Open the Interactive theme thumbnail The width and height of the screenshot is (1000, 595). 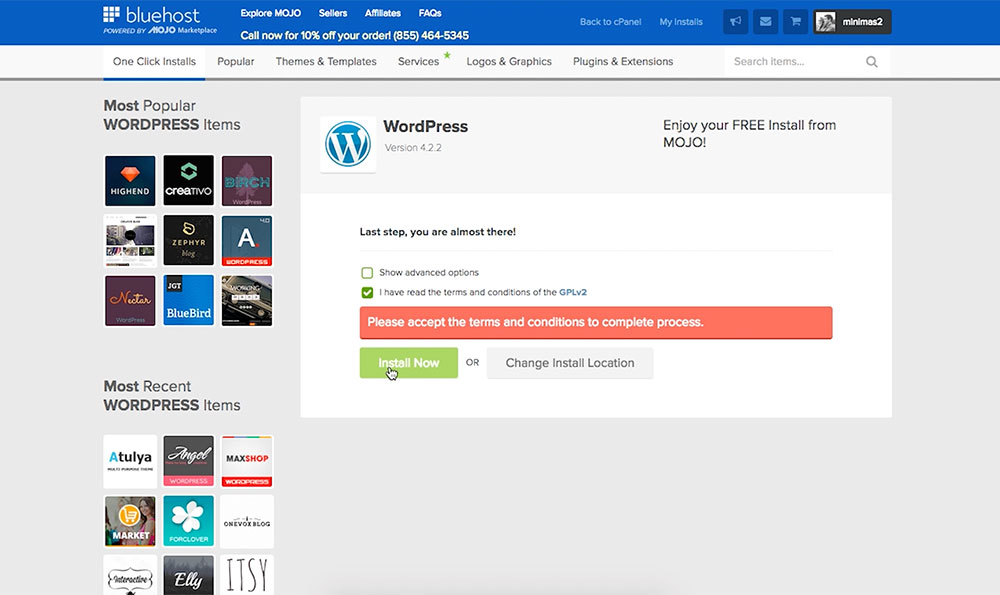coord(130,575)
